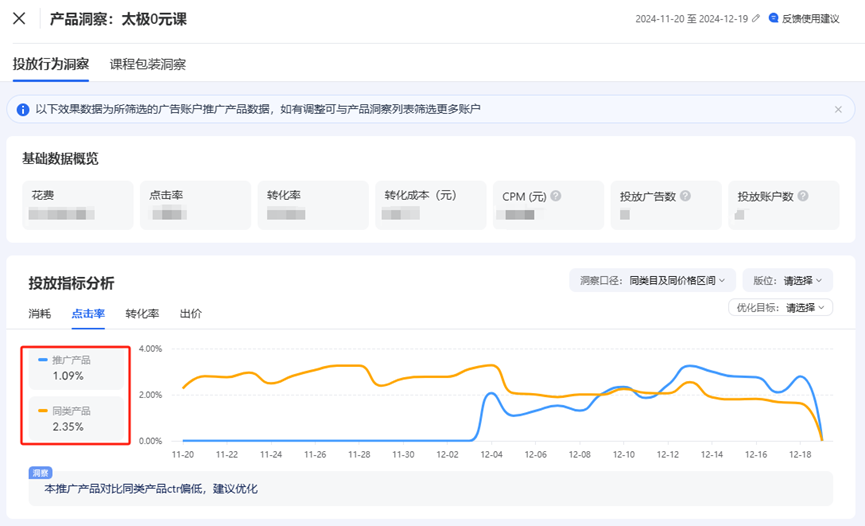Click the 2.35% value under 同类产品

coord(68,427)
